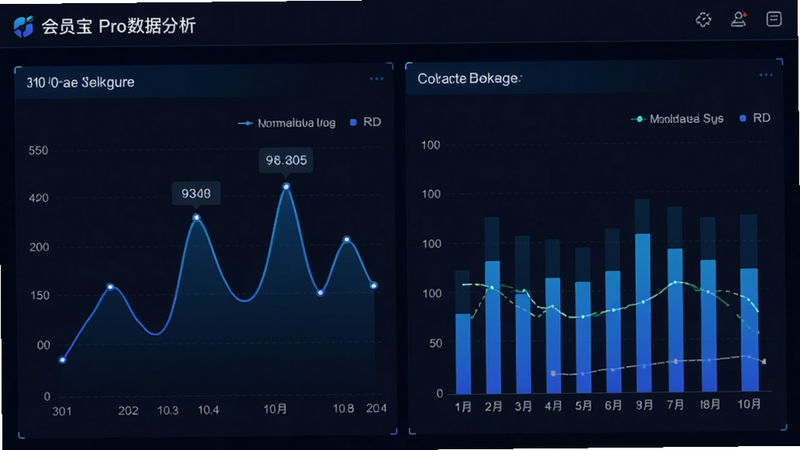Click the 50 y-axis label in bar chart
Screen dimensions: 800x450
[435, 343]
